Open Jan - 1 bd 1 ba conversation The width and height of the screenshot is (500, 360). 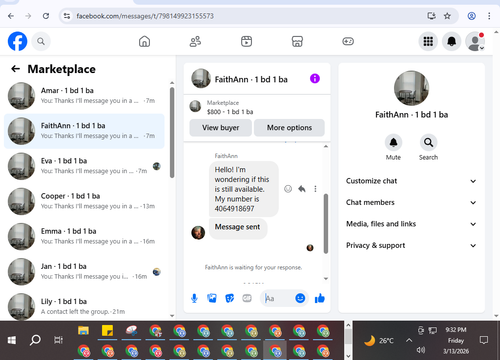tap(84, 272)
